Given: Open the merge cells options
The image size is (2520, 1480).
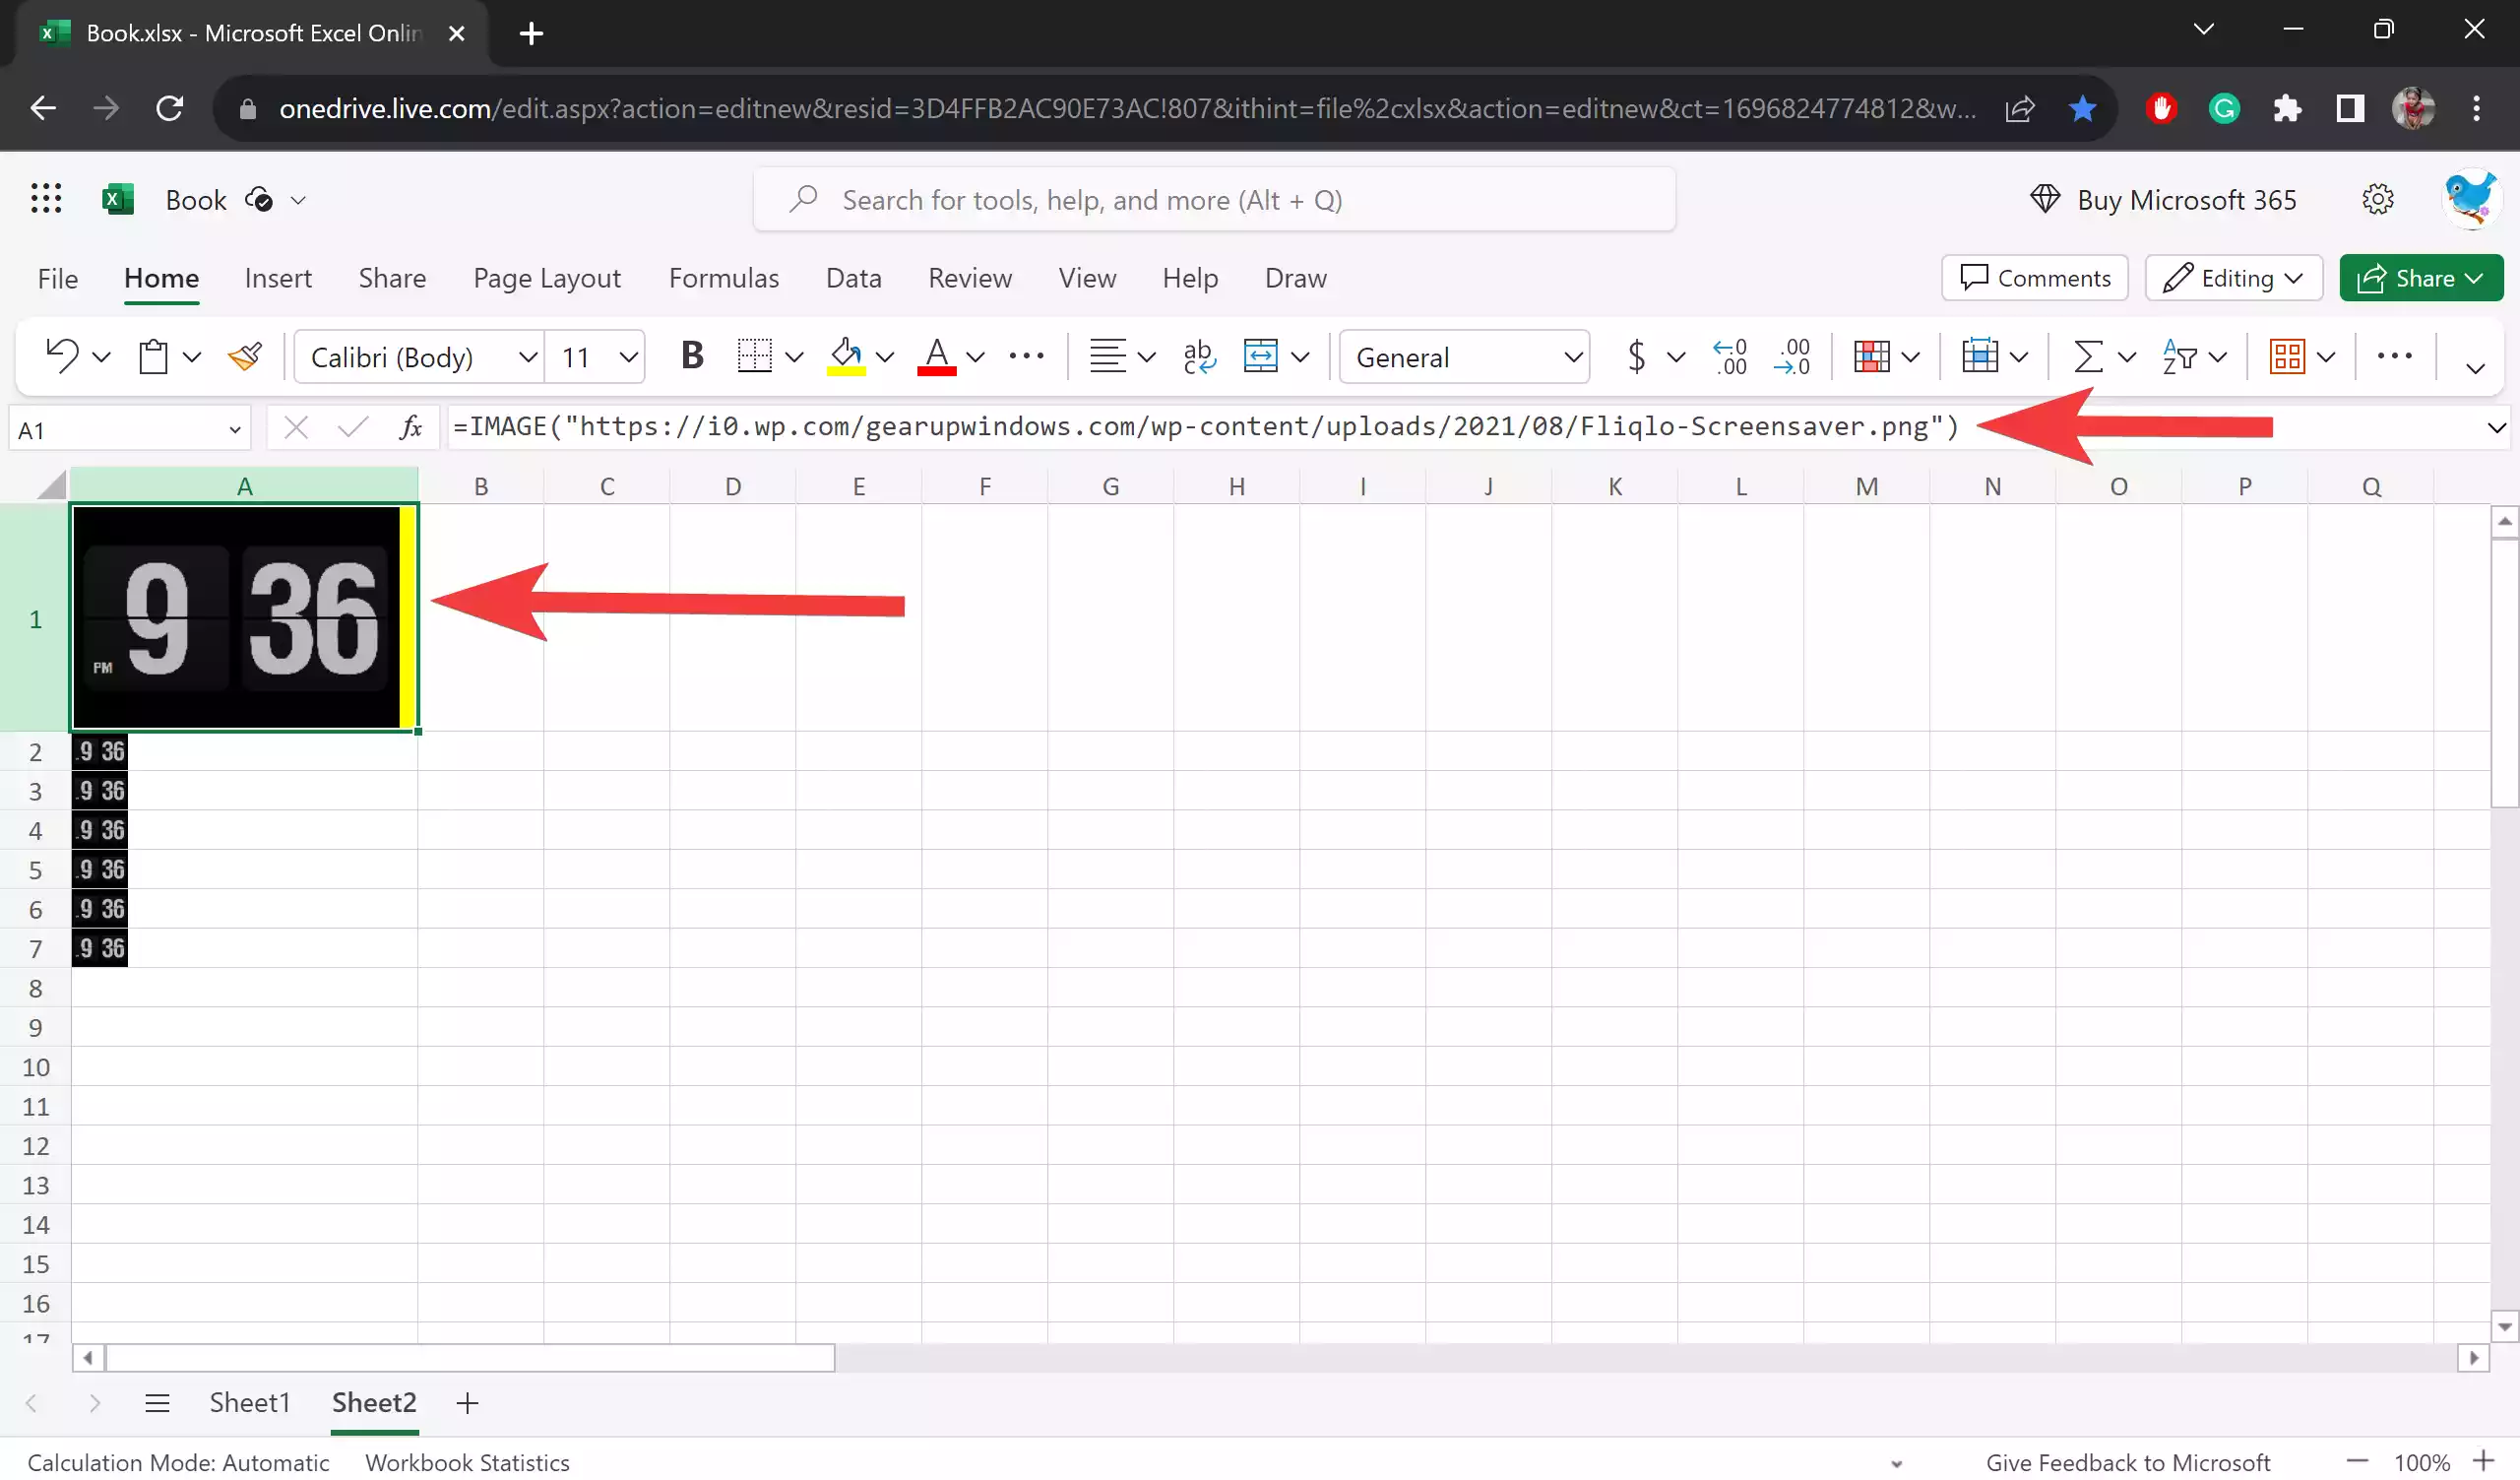Looking at the screenshot, I should point(1300,356).
